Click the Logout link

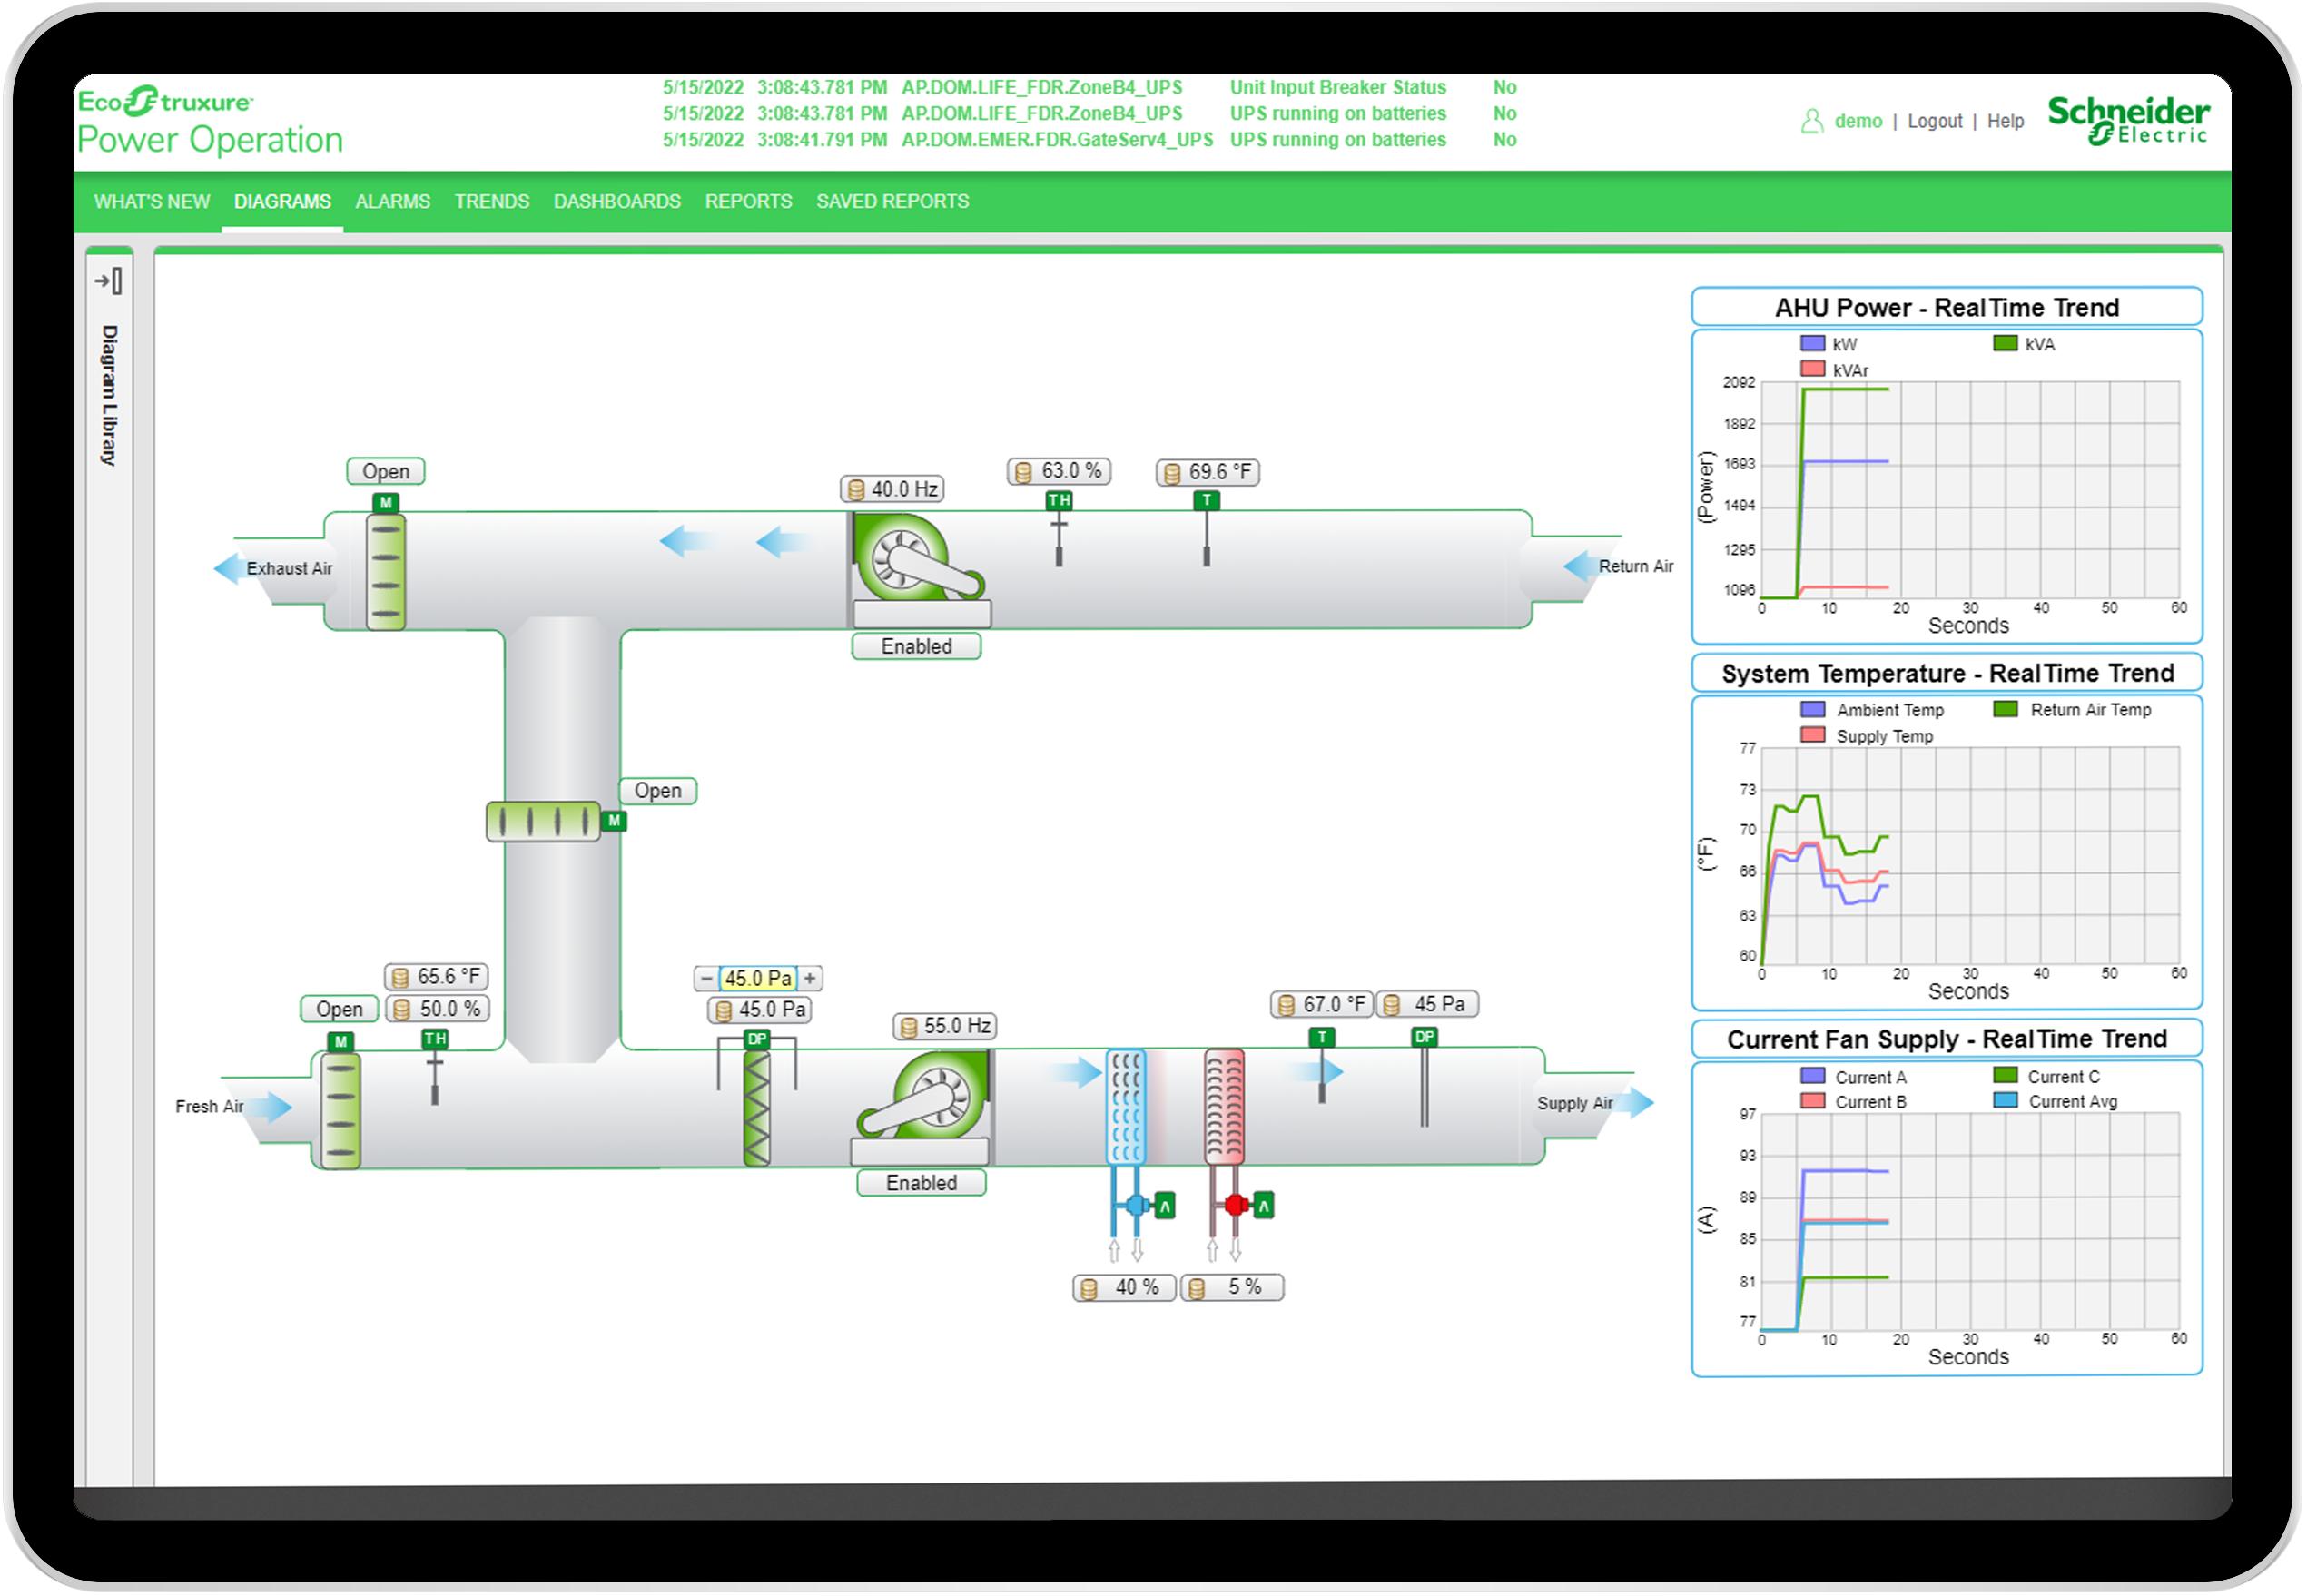pos(1936,122)
